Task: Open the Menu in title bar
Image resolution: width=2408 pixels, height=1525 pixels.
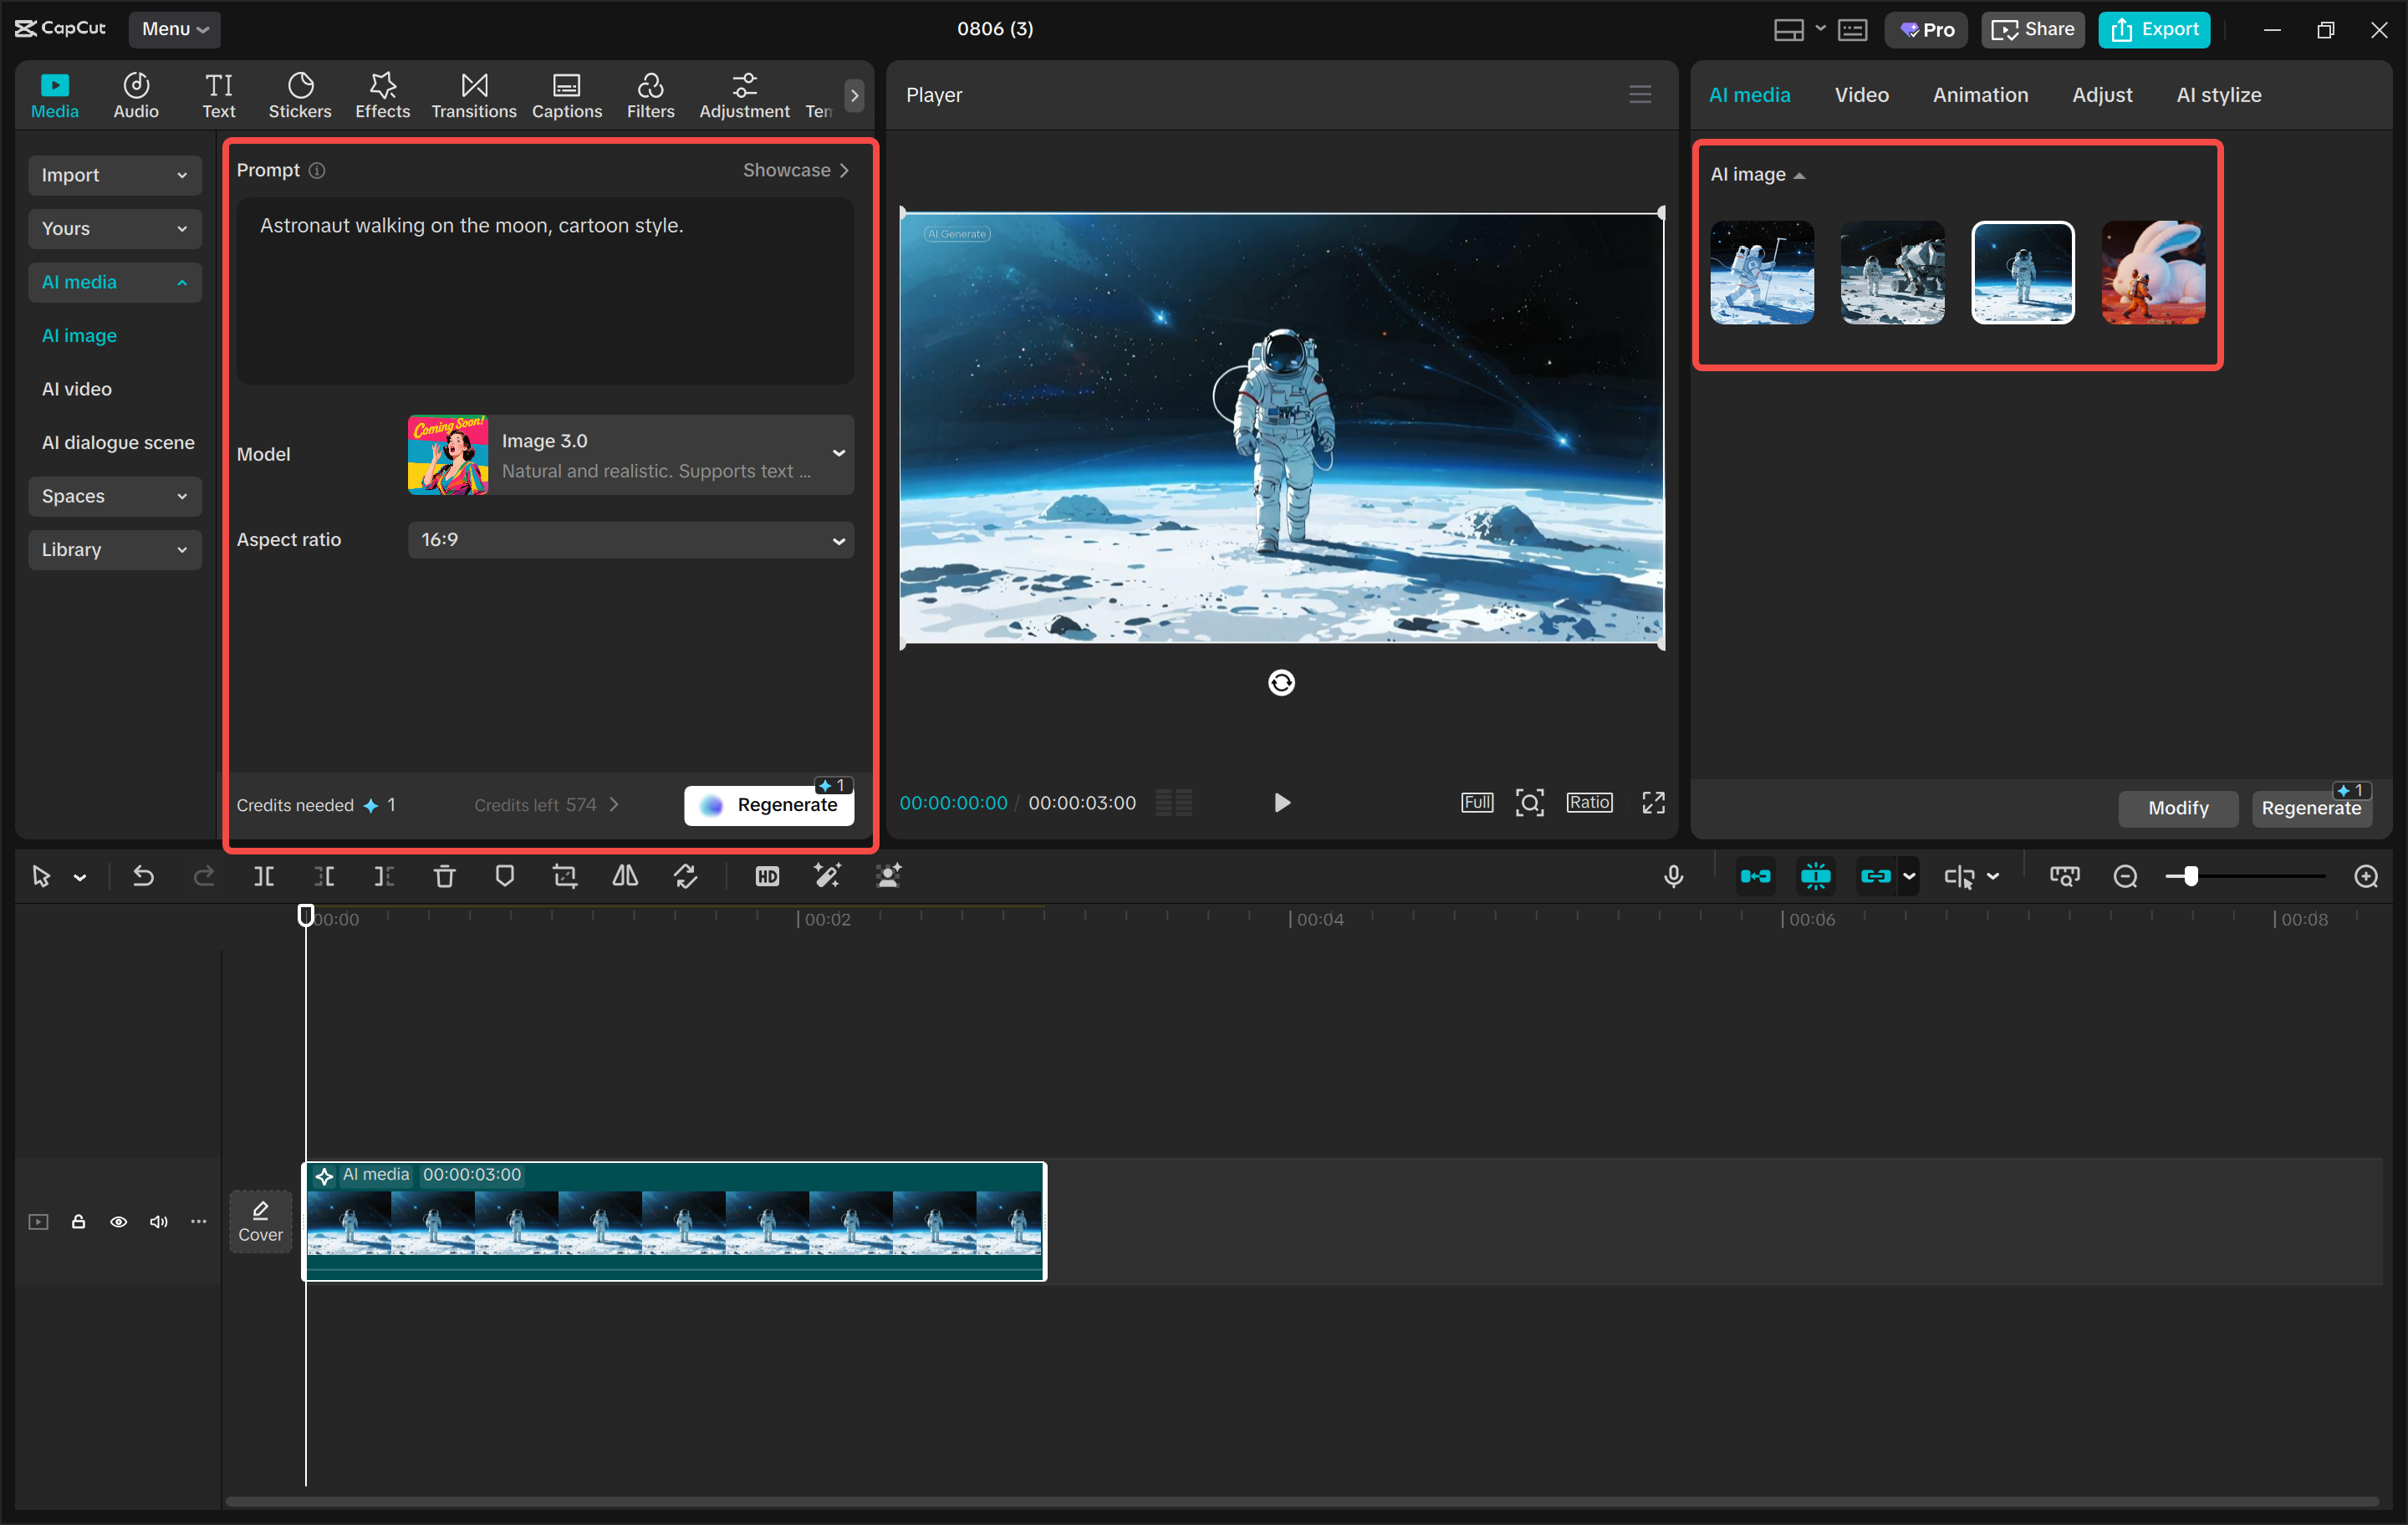Action: click(x=174, y=29)
